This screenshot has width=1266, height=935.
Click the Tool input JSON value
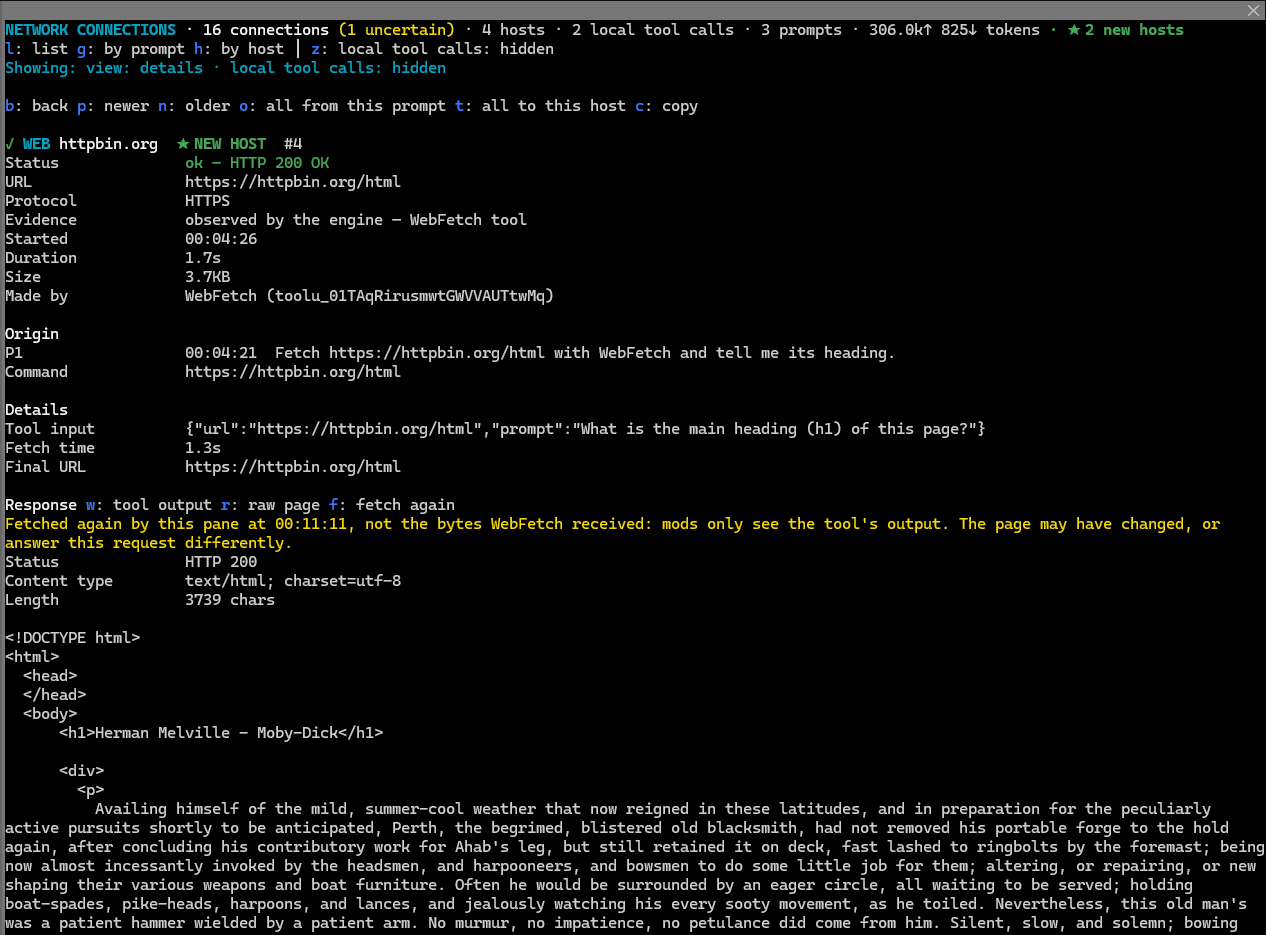tap(585, 428)
